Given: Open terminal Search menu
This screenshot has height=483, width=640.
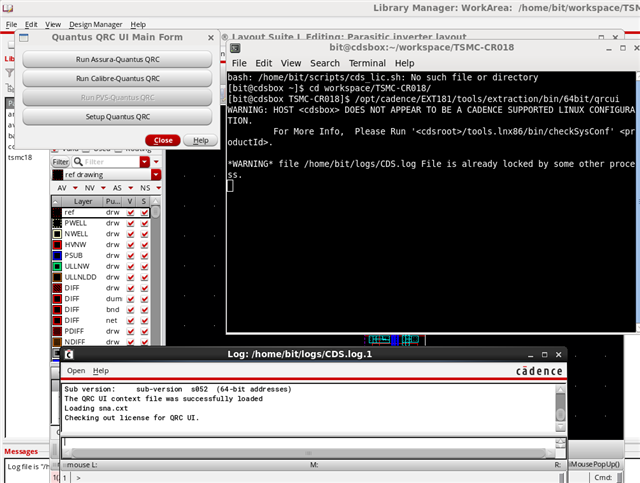Looking at the screenshot, I should click(x=325, y=63).
